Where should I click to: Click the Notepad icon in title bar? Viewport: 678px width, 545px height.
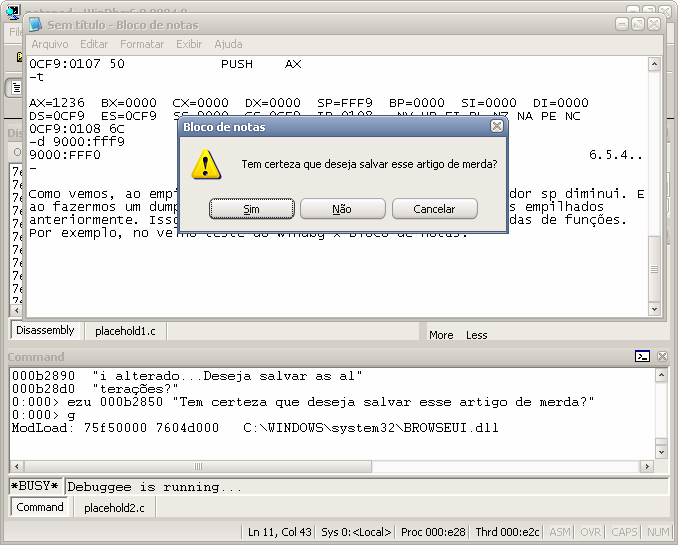[35, 24]
